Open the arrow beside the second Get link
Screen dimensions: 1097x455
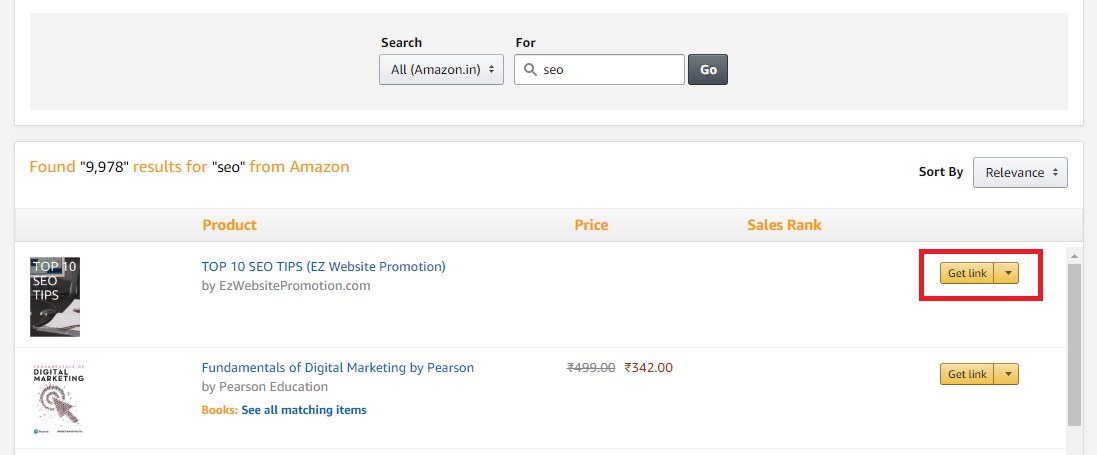coord(1007,374)
